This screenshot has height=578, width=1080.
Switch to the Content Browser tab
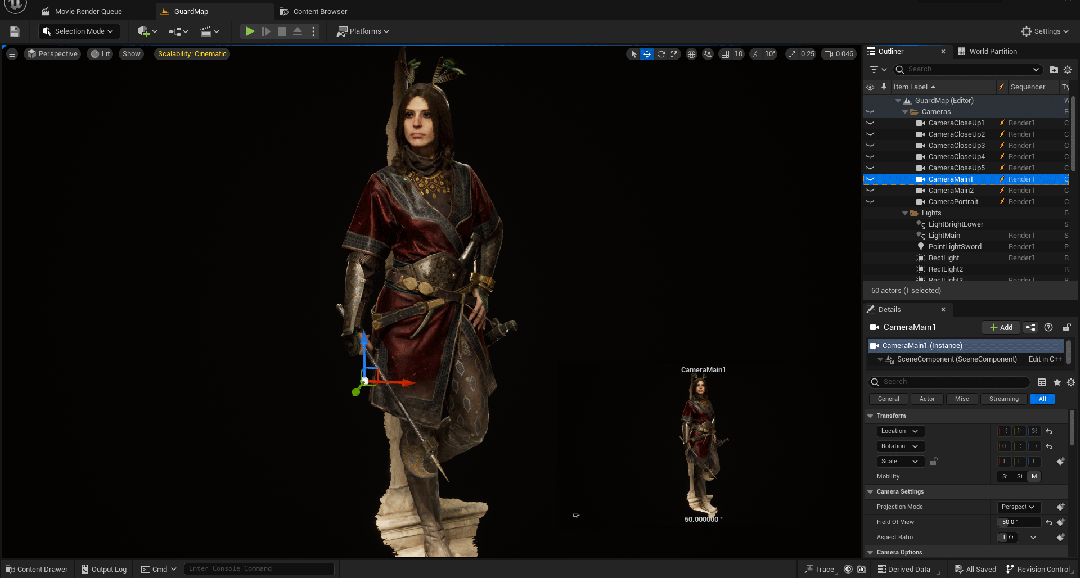pos(313,11)
